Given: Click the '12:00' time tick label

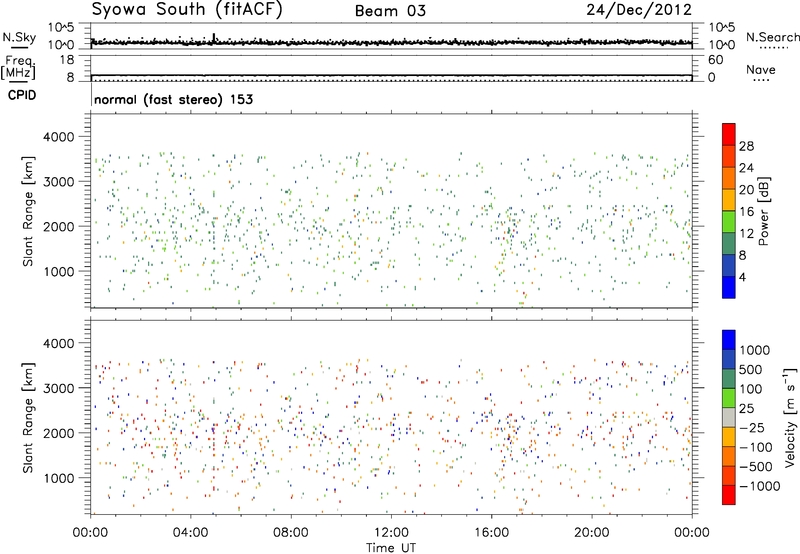Looking at the screenshot, I should 391,533.
